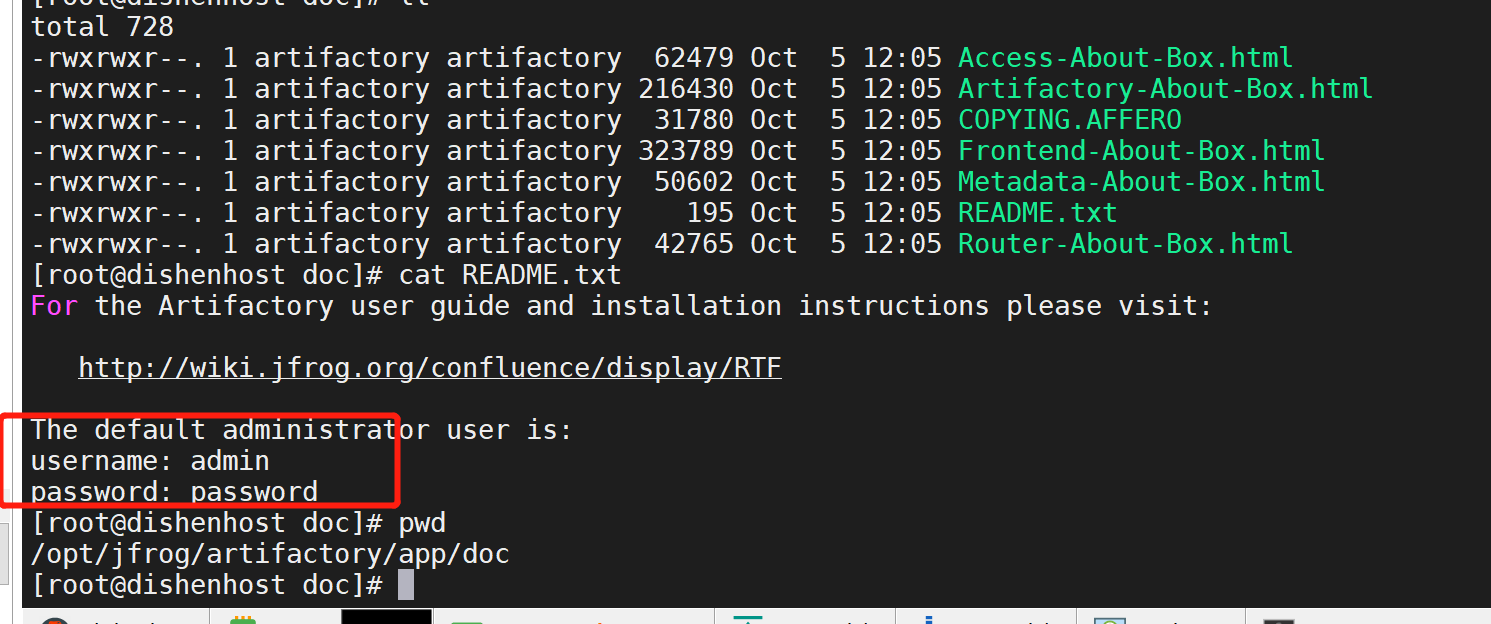Screen dimensions: 1491x624
Task: Click the /opt/jfrog/artifactory/app/doc path output
Action: click(270, 554)
